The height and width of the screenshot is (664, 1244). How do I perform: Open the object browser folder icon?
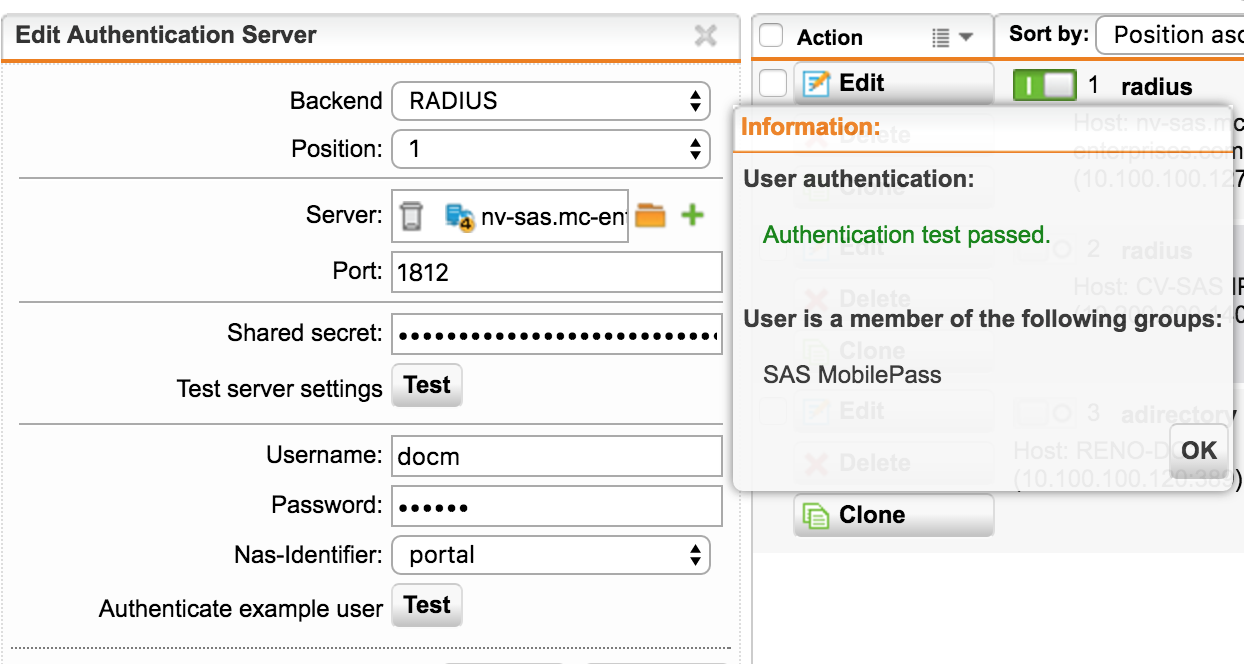tap(650, 215)
